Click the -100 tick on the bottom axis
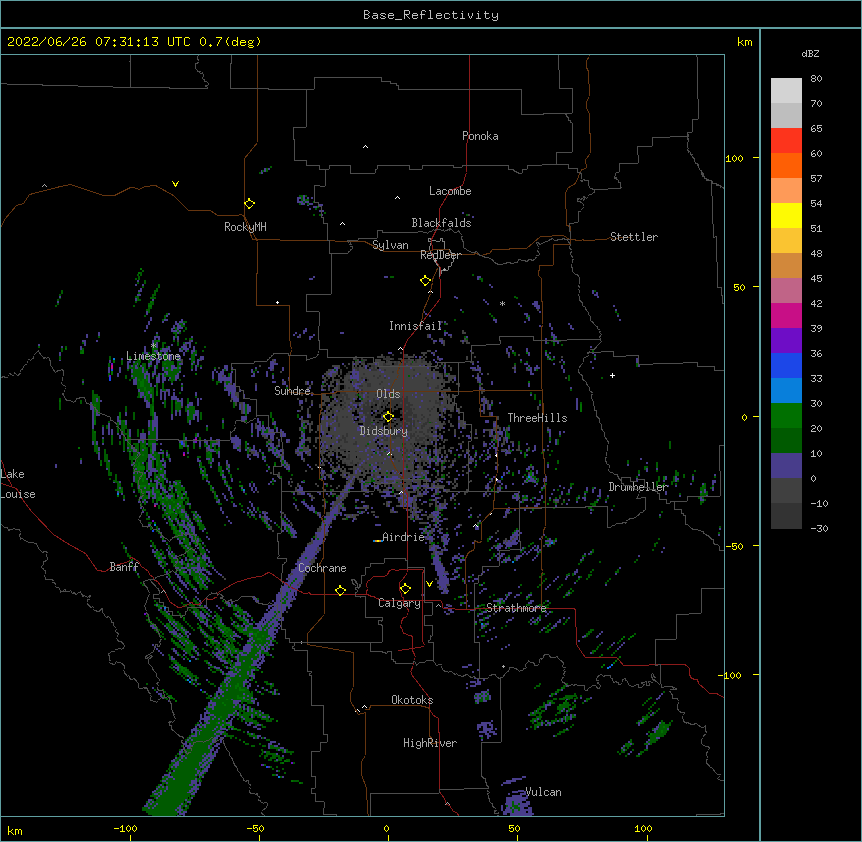This screenshot has height=842, width=862. tap(125, 828)
